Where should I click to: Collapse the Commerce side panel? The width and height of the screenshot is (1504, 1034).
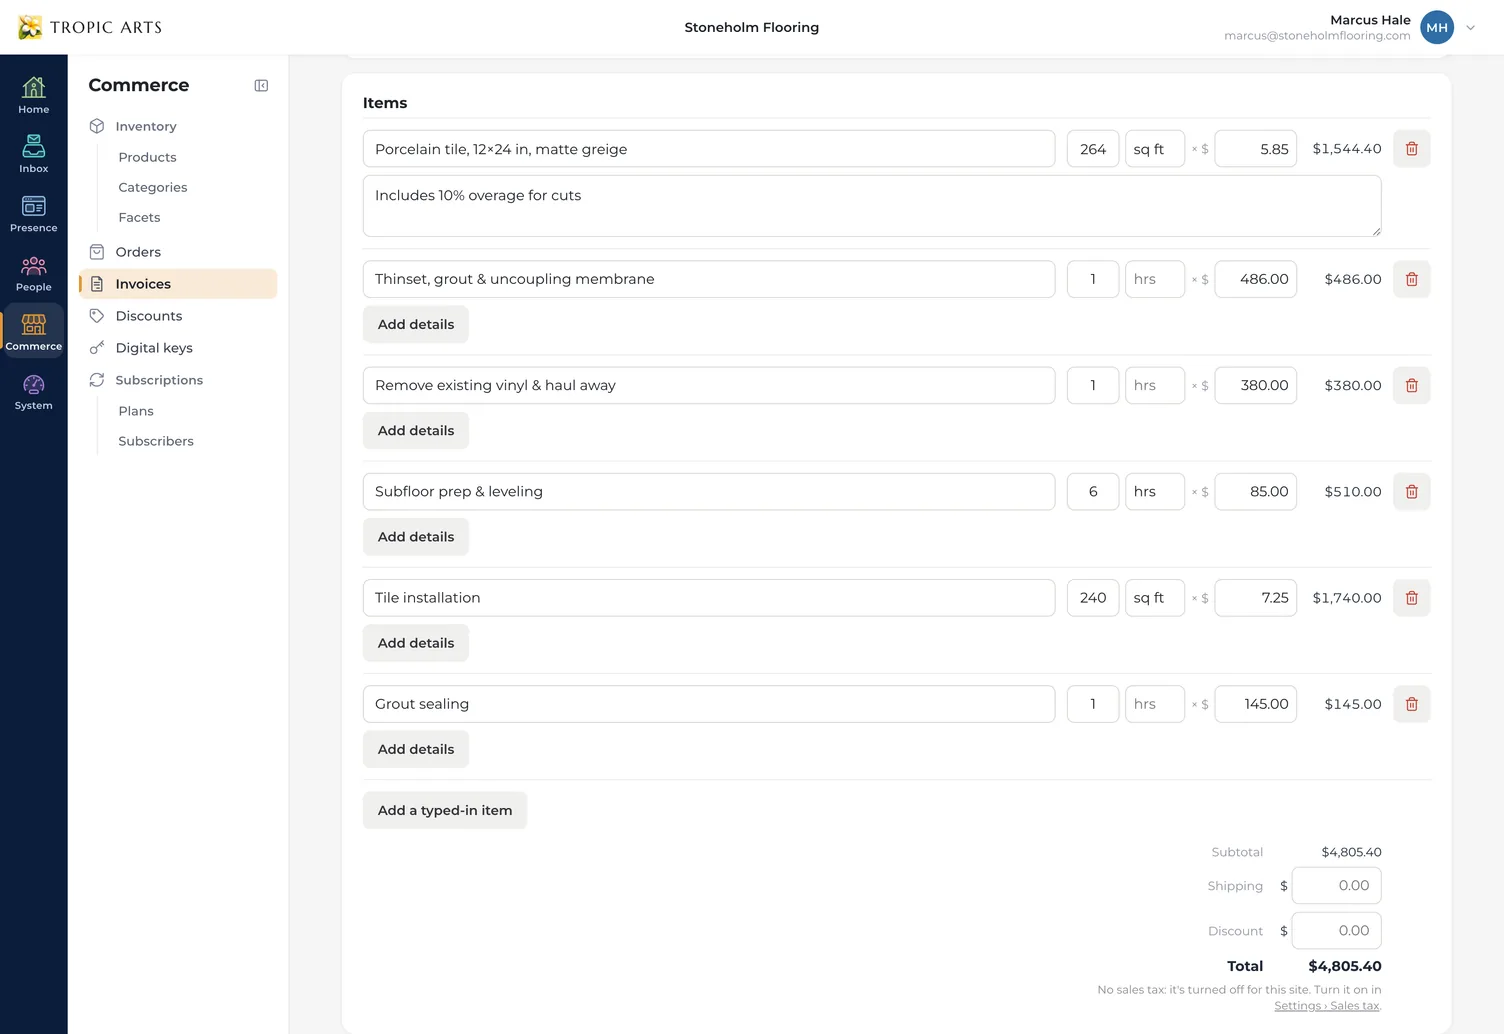click(261, 86)
